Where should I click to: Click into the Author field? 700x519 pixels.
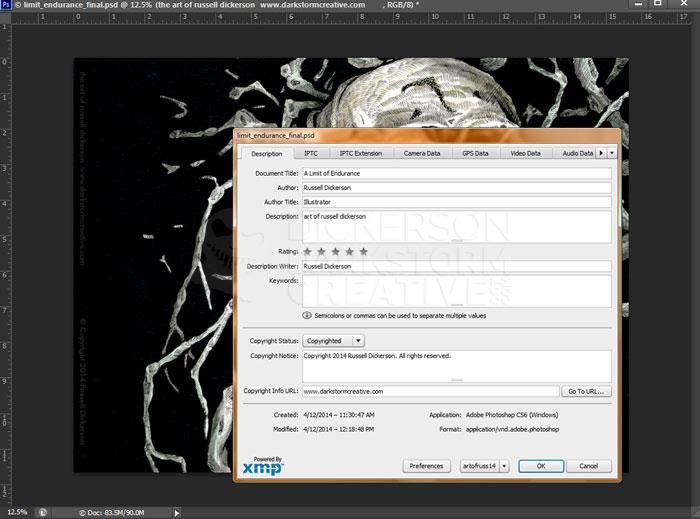pyautogui.click(x=457, y=188)
